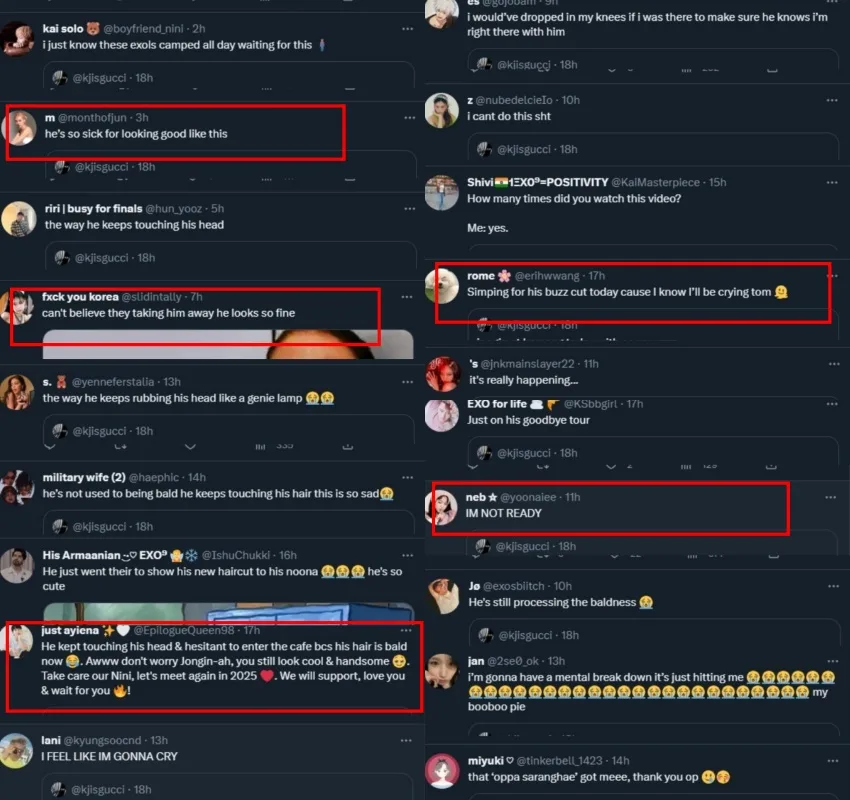Open more menu on miyuki's tweet

click(833, 761)
